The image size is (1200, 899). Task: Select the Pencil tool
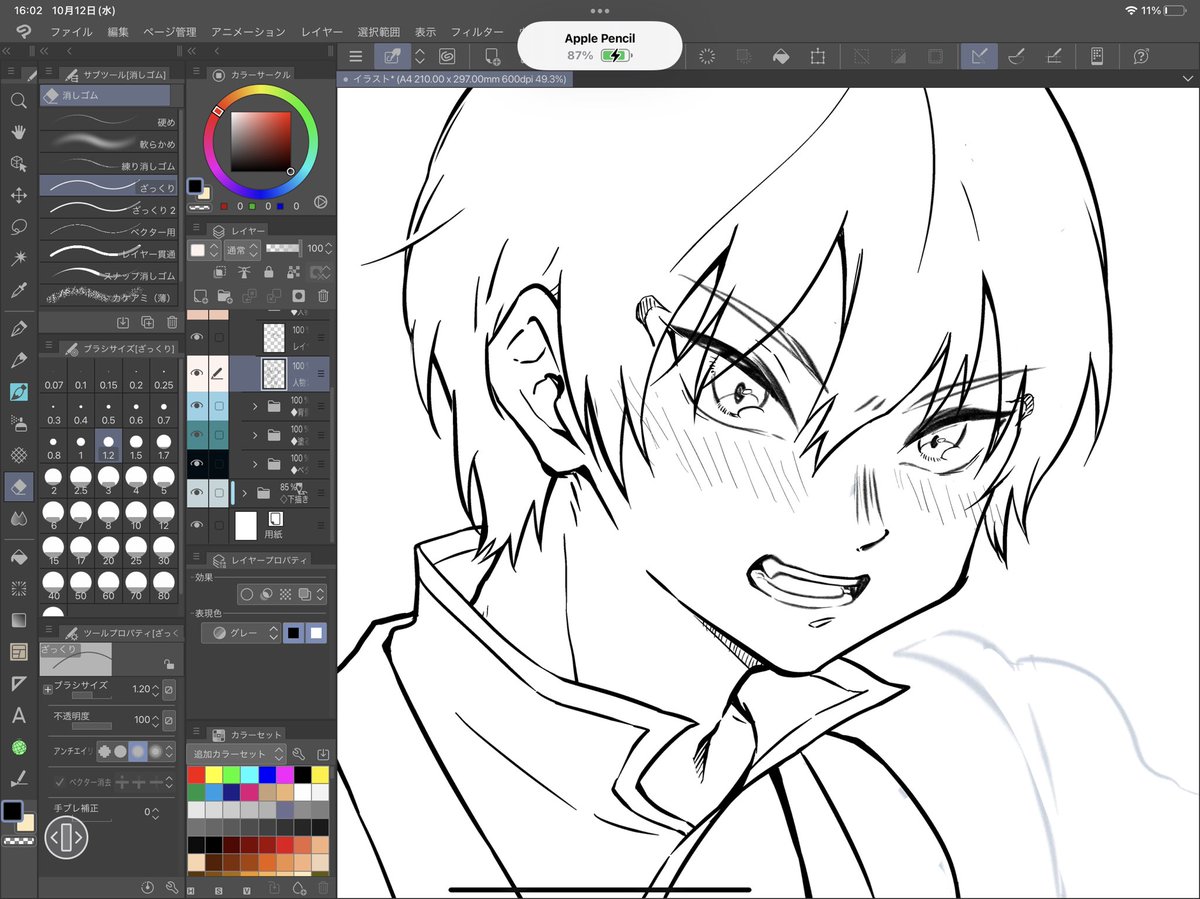[18, 360]
